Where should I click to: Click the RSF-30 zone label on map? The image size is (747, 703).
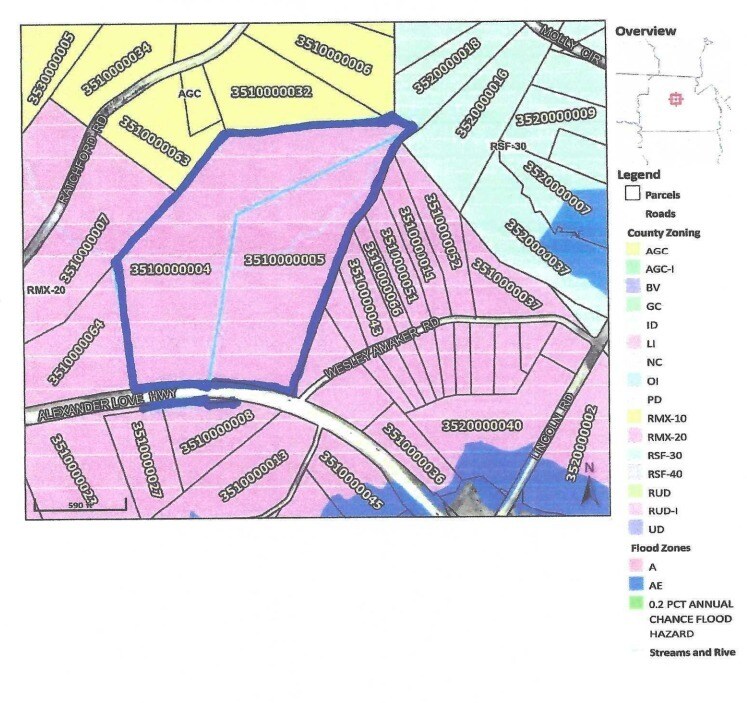tap(508, 146)
